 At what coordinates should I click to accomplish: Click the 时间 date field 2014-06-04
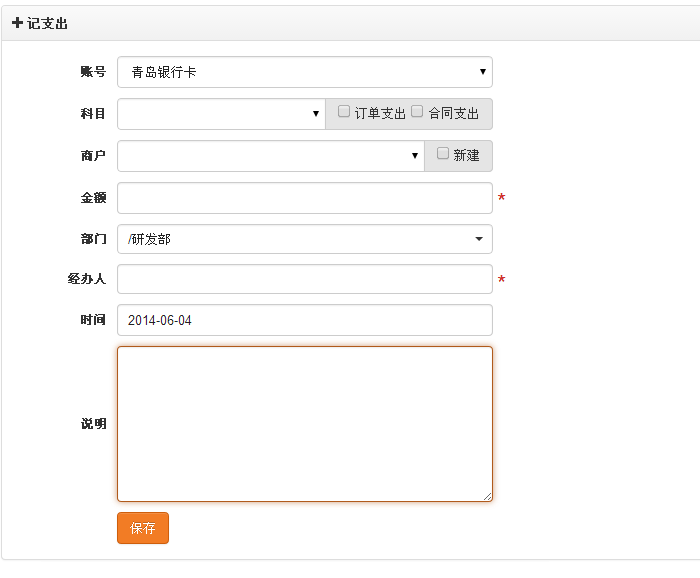305,320
